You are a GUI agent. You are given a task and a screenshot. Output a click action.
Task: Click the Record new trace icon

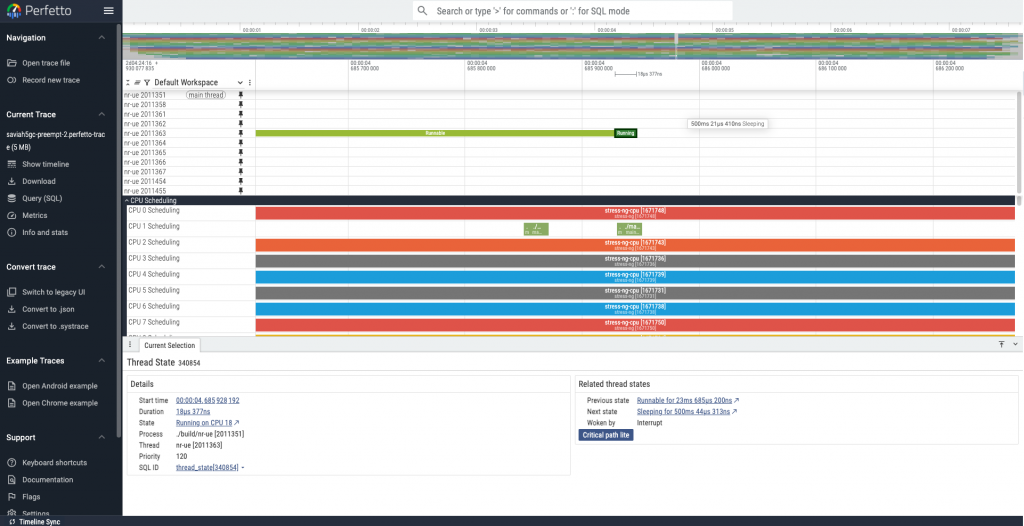click(12, 80)
